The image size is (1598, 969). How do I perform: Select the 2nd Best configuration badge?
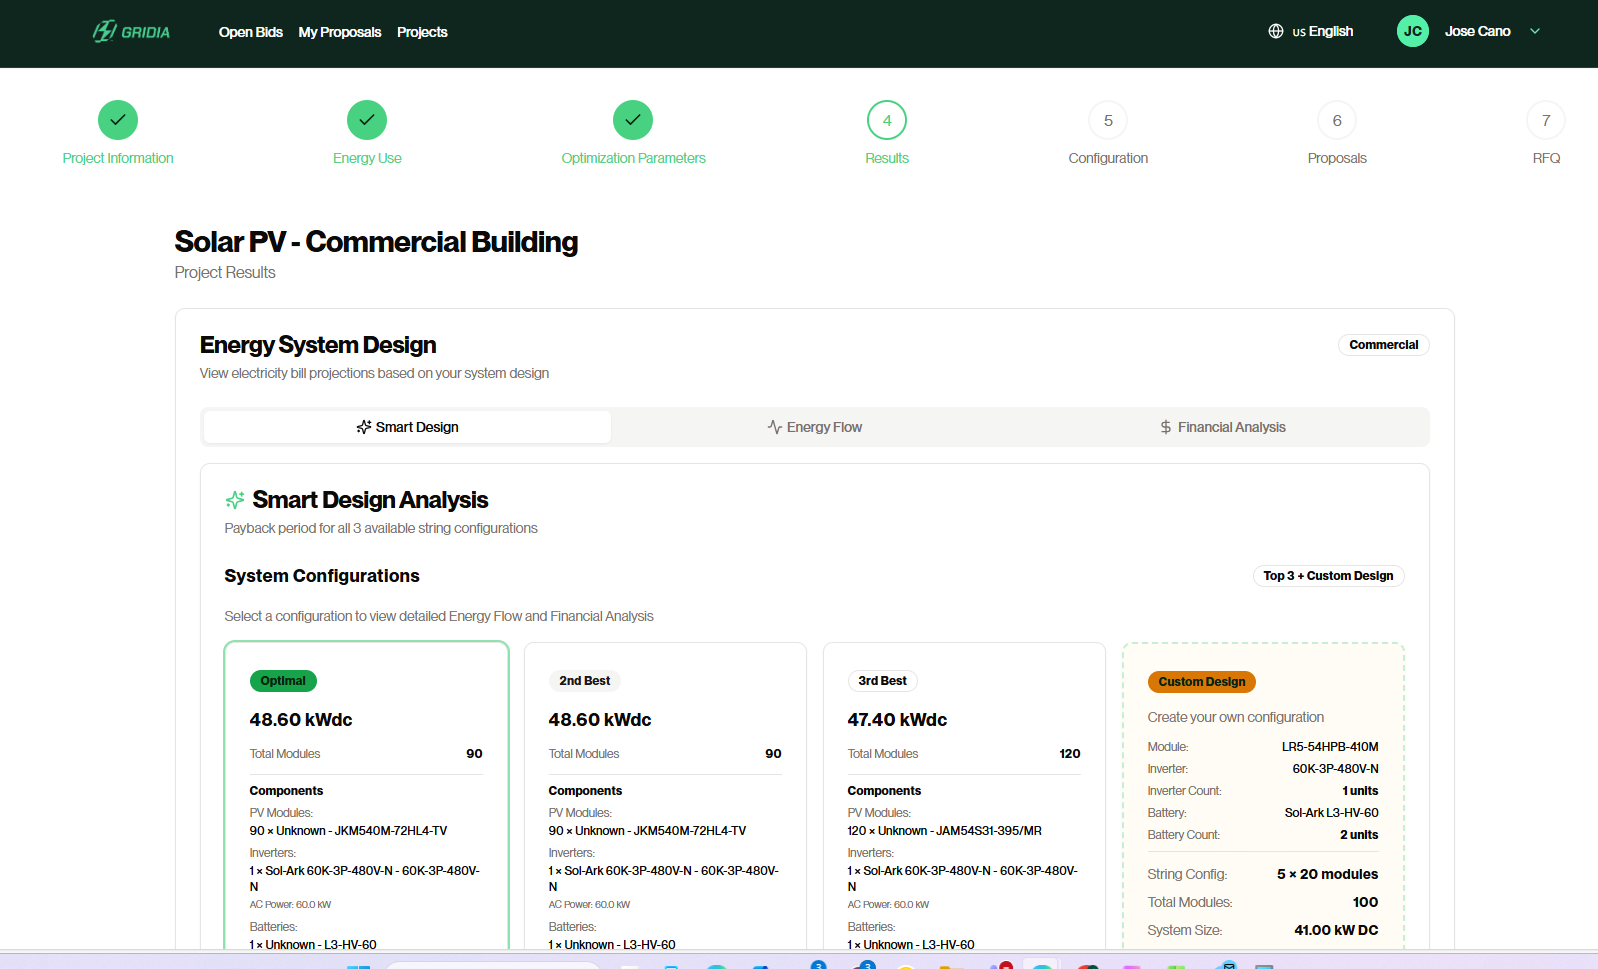pyautogui.click(x=585, y=681)
